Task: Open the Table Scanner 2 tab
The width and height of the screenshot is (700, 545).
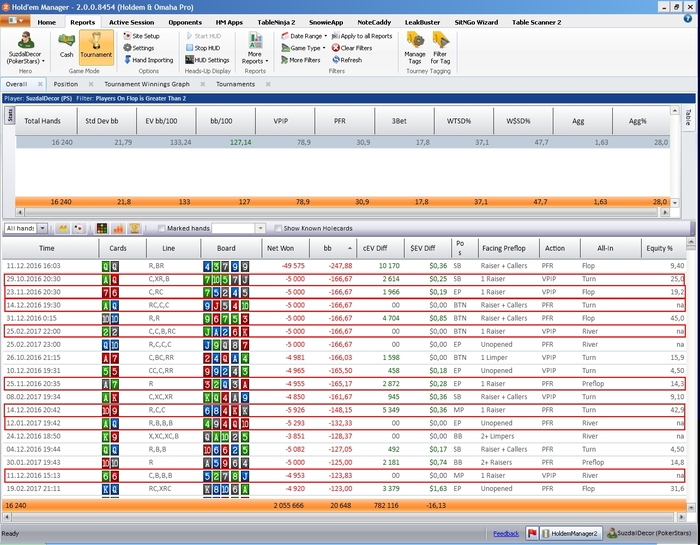Action: 537,22
